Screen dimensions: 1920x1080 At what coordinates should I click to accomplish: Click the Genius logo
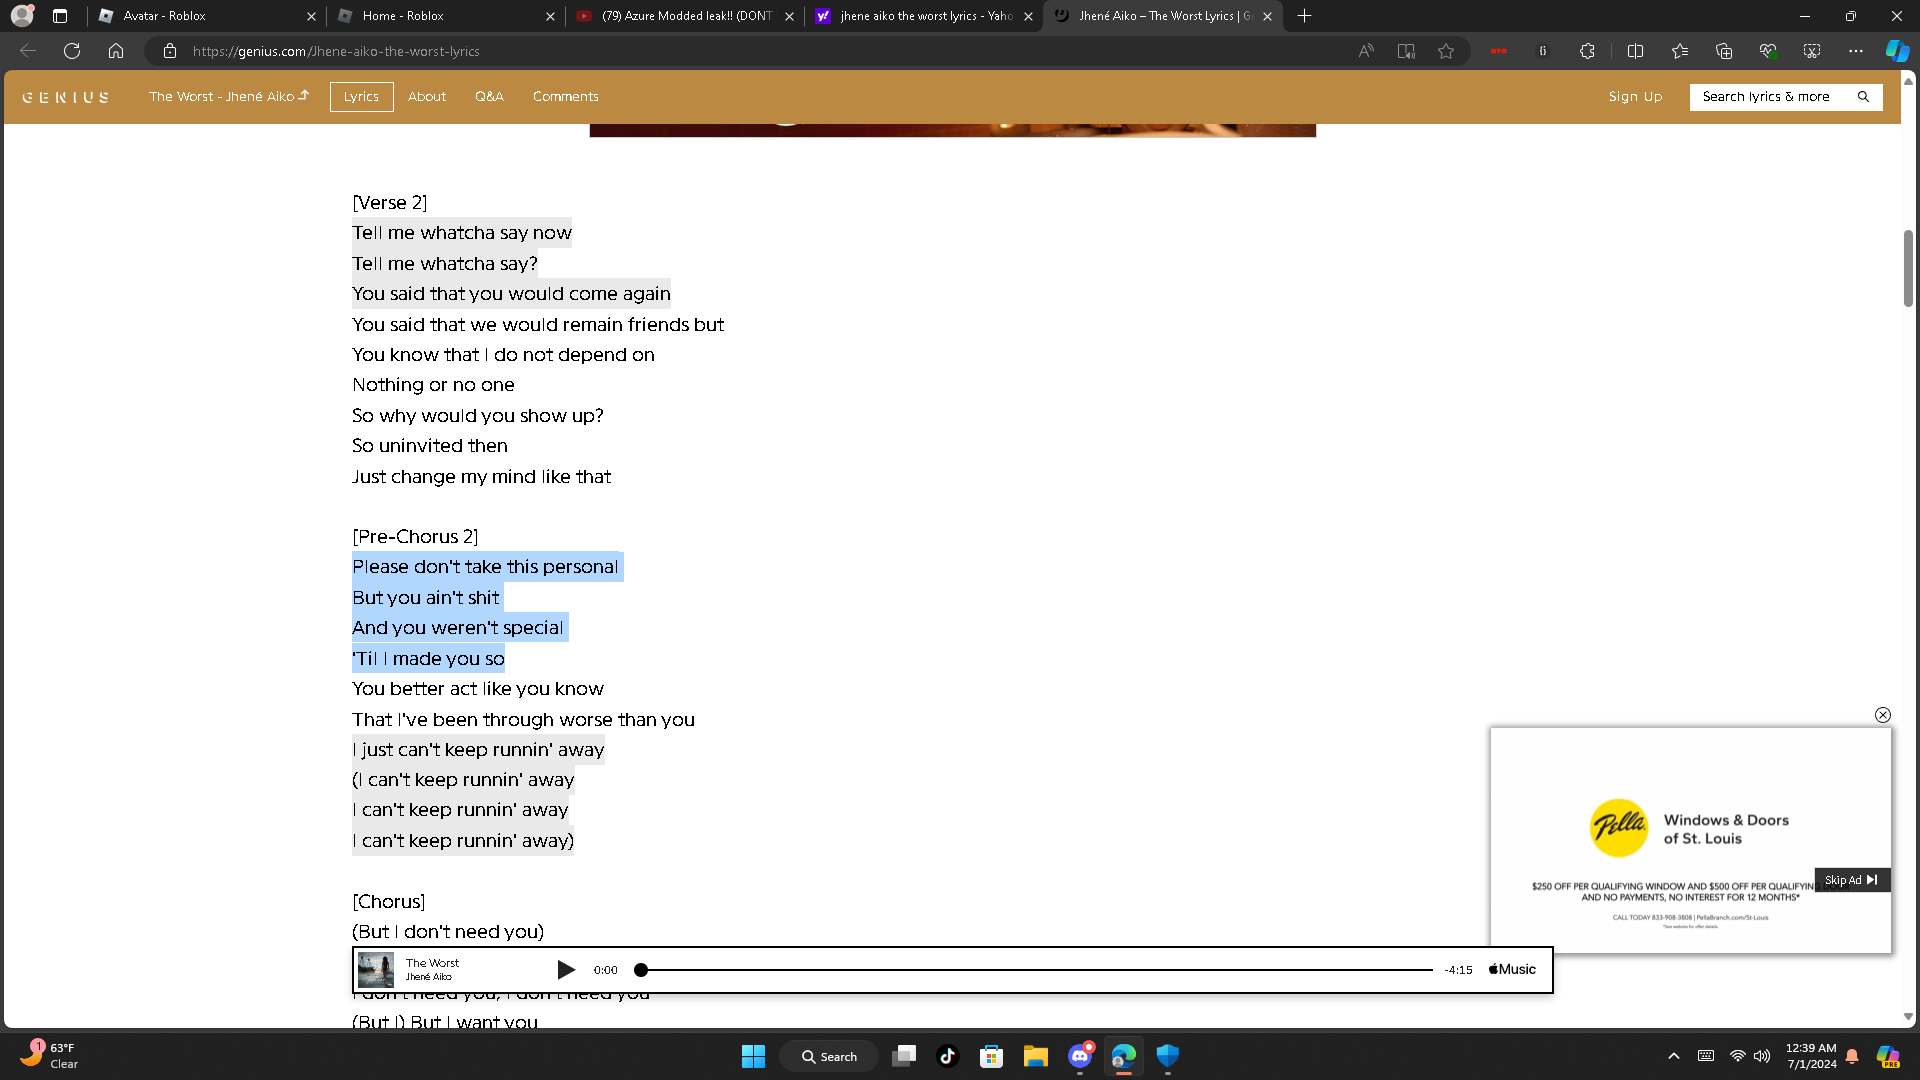click(x=66, y=97)
